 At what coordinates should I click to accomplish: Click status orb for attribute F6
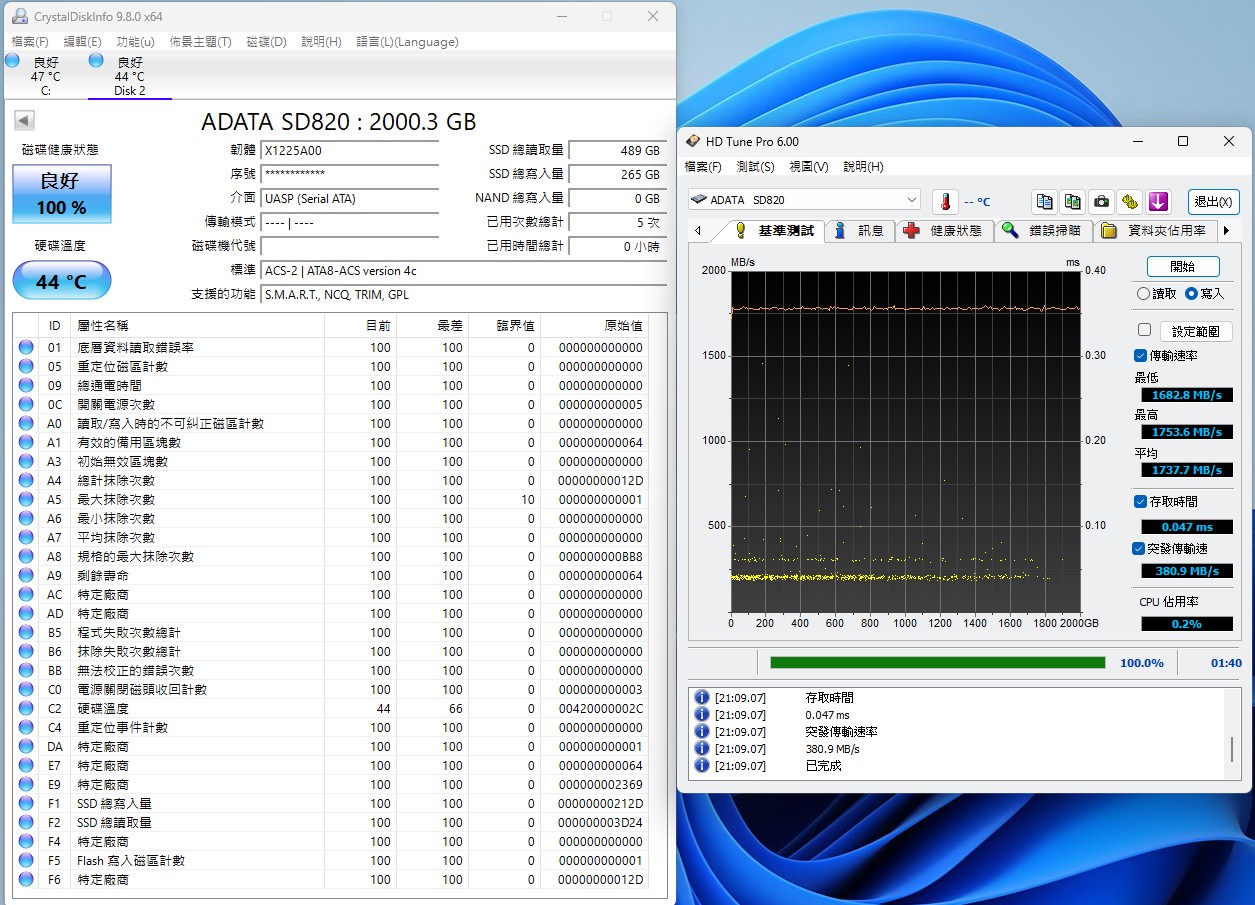(x=26, y=880)
